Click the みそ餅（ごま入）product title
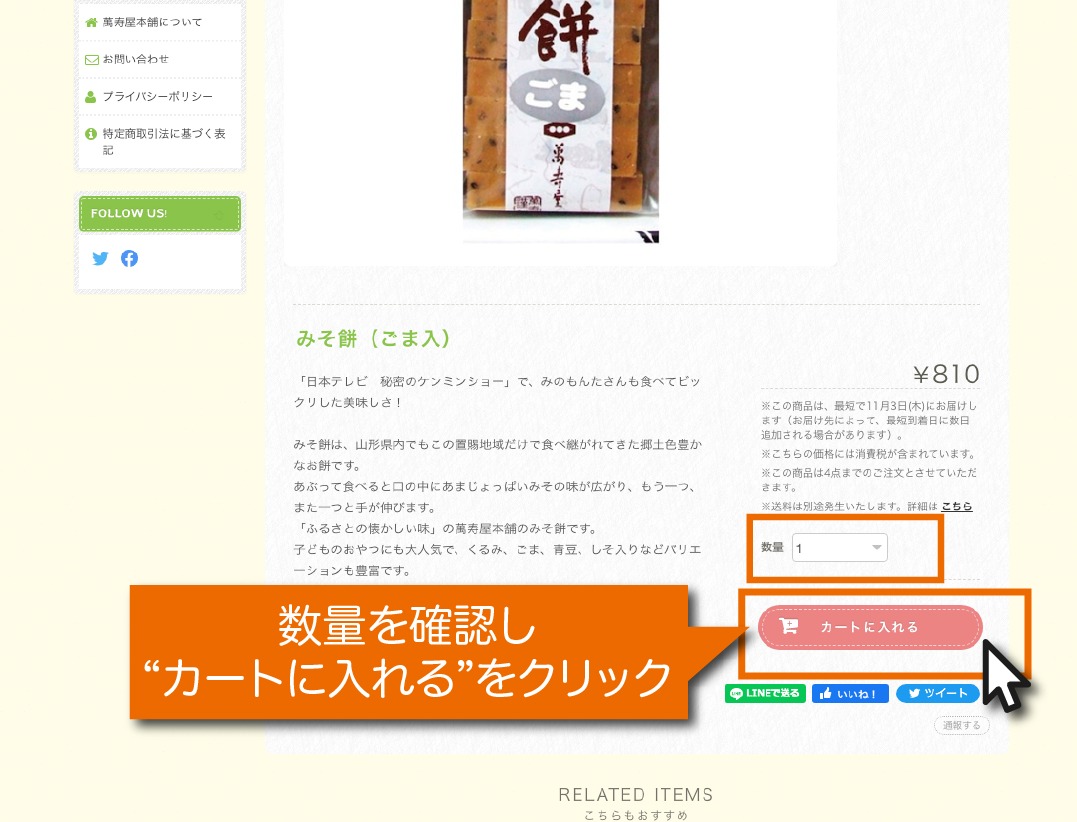This screenshot has height=822, width=1077. pyautogui.click(x=374, y=339)
